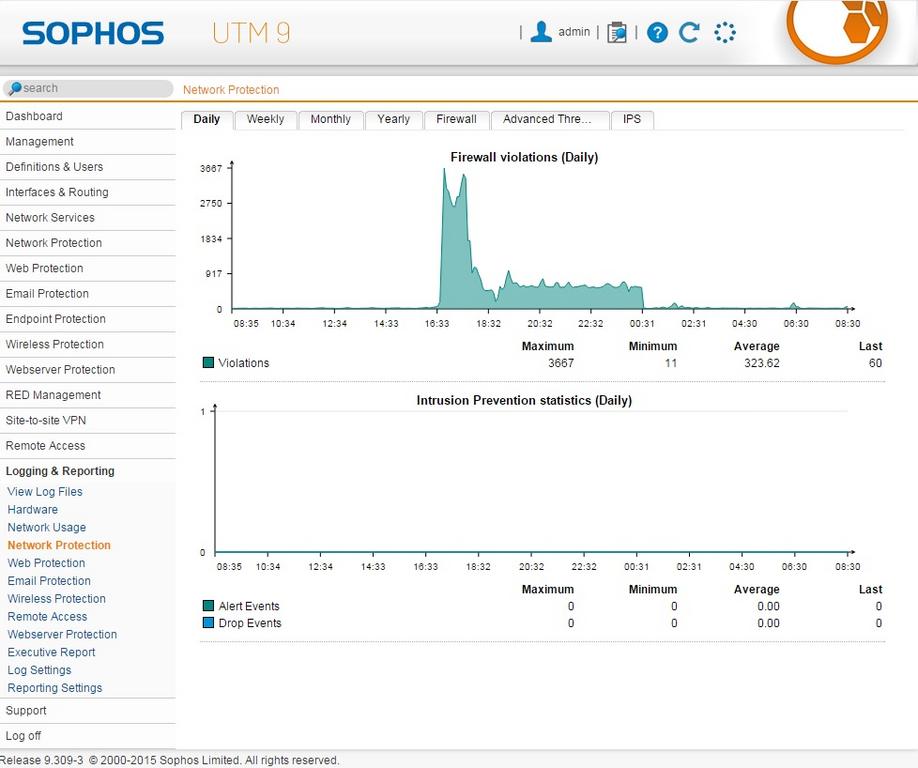This screenshot has height=768, width=918.
Task: Click the admin username text
Action: point(574,32)
